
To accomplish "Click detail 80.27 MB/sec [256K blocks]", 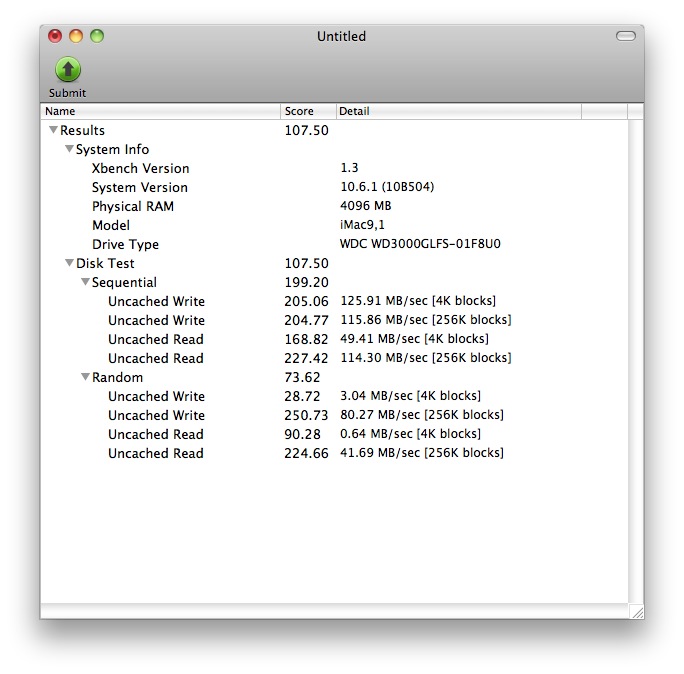I will click(x=422, y=414).
